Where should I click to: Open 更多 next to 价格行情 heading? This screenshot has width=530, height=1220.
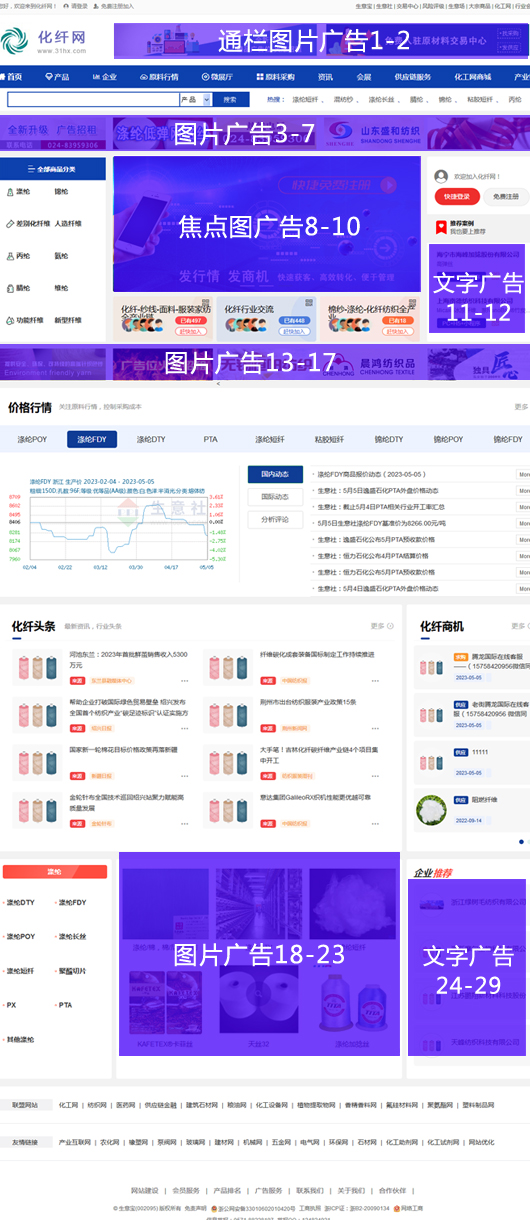[x=521, y=407]
